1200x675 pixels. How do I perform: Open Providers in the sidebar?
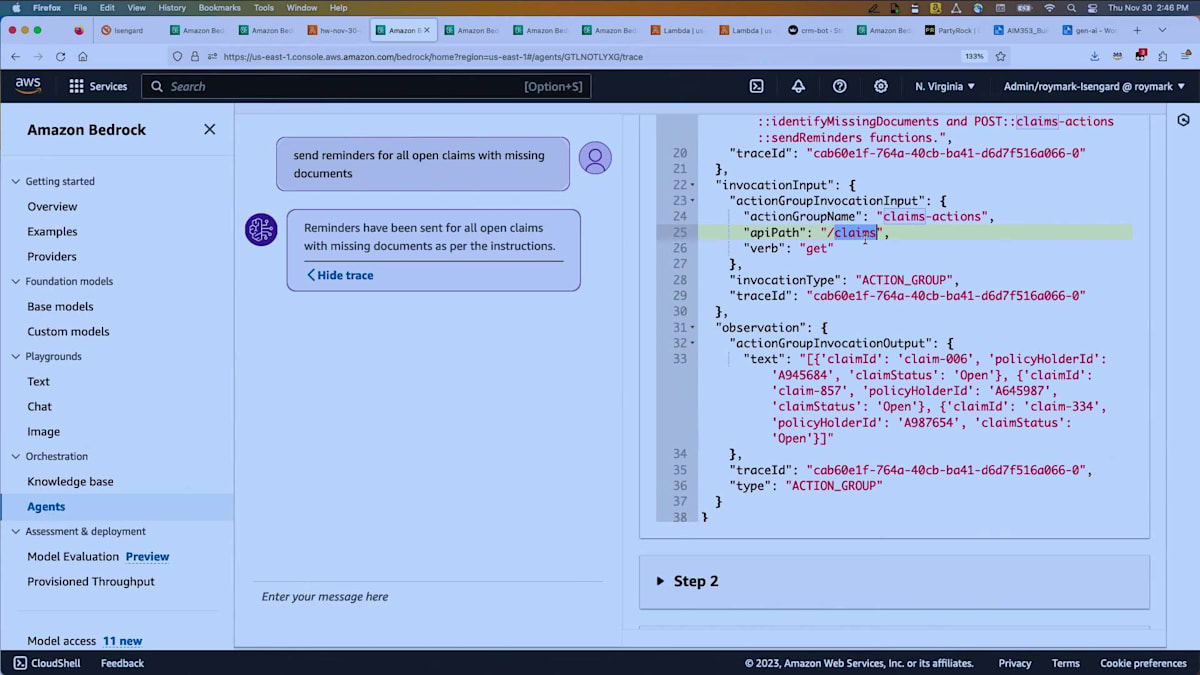tap(52, 256)
